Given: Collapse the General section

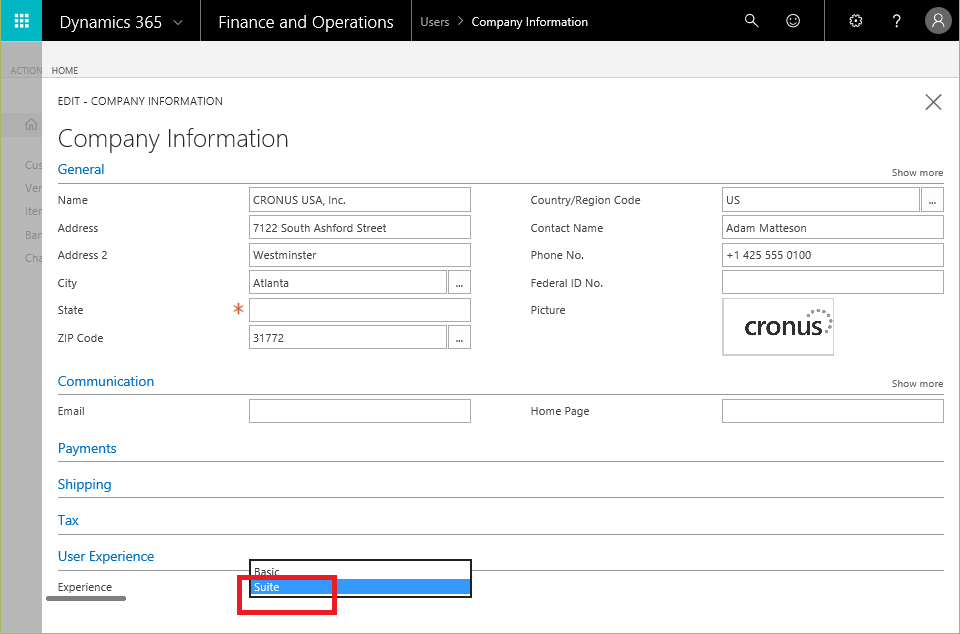Looking at the screenshot, I should [x=81, y=170].
